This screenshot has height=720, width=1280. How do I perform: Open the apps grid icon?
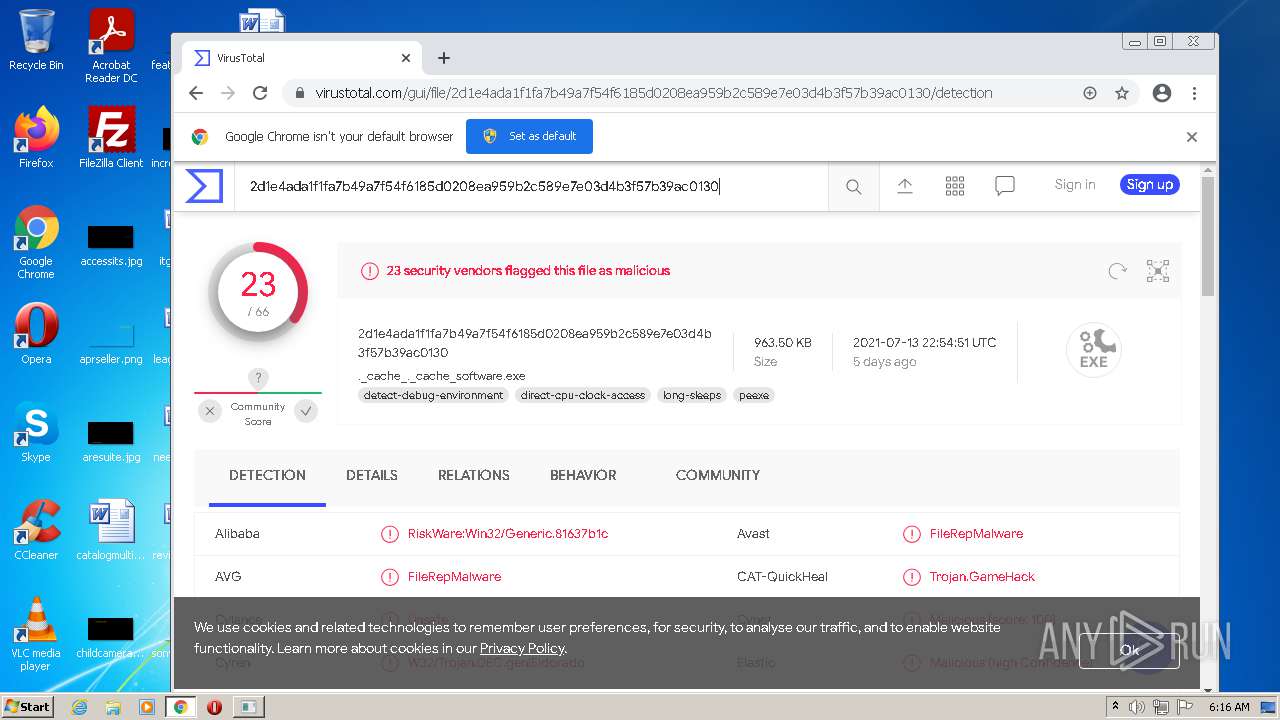[955, 185]
